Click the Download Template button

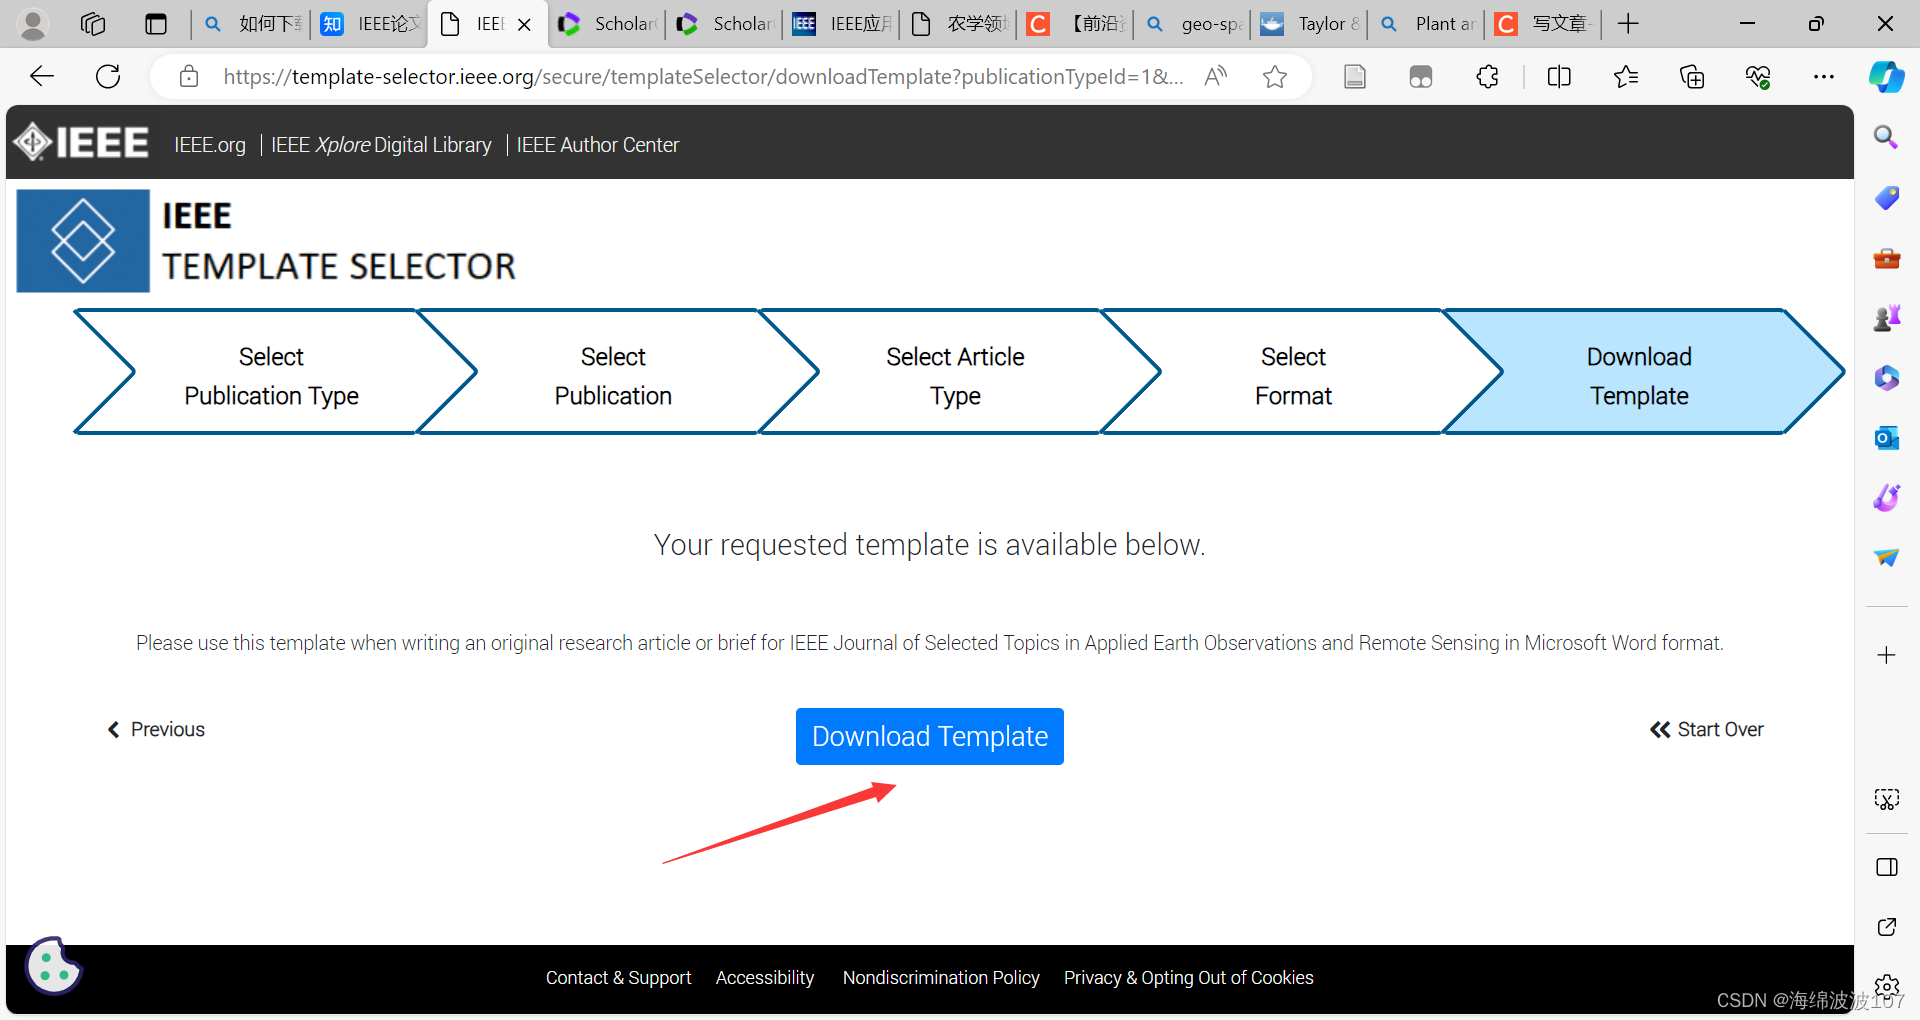click(x=929, y=736)
